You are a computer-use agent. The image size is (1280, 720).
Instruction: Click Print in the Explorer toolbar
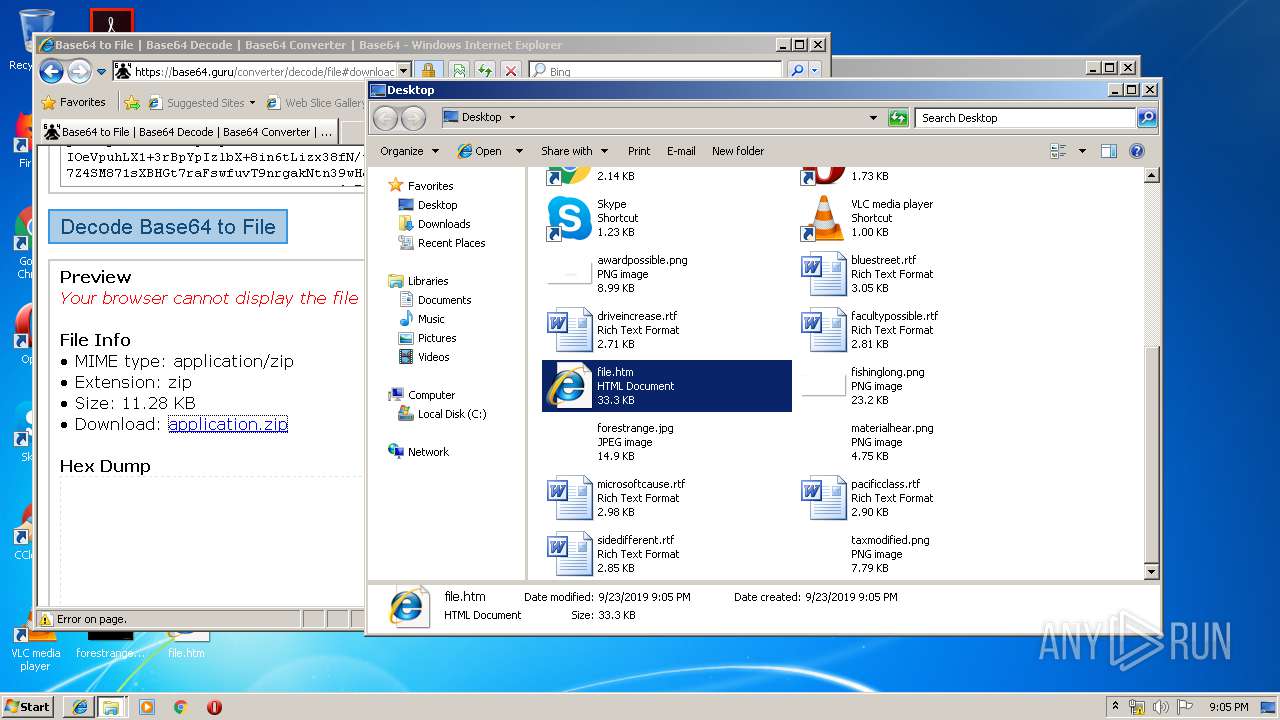[639, 151]
